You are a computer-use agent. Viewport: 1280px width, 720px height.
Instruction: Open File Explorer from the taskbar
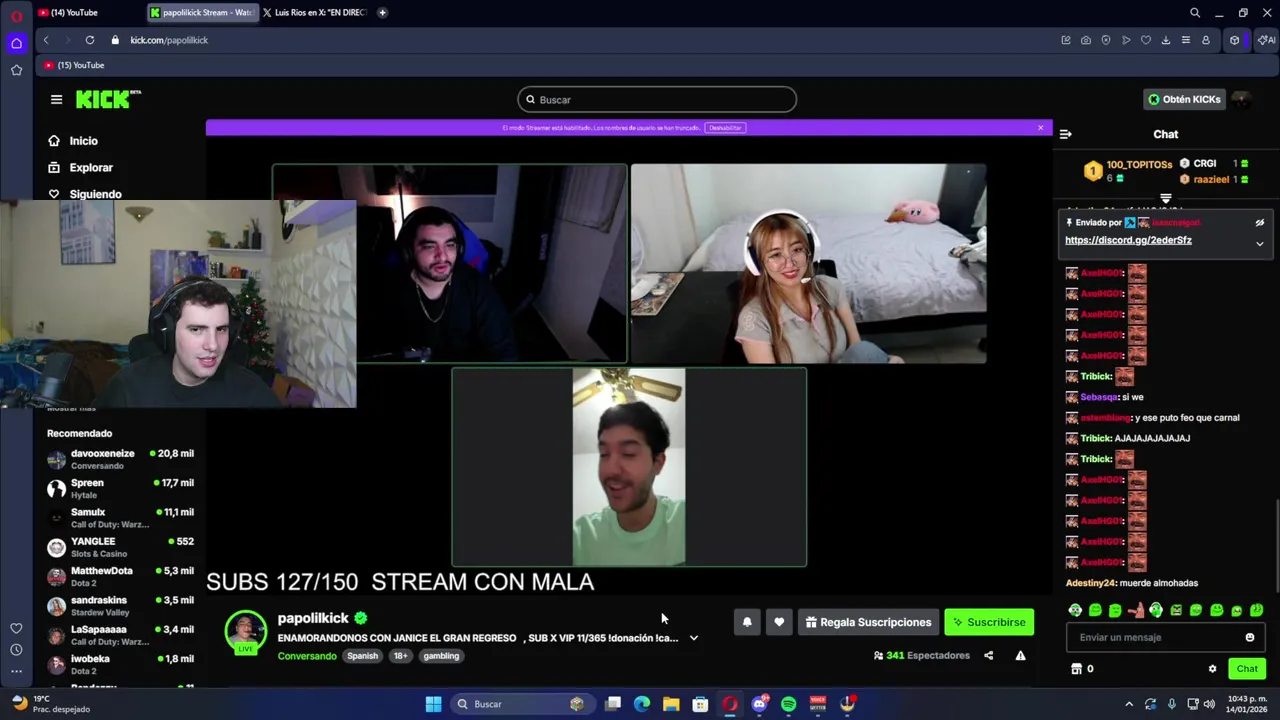tap(671, 704)
